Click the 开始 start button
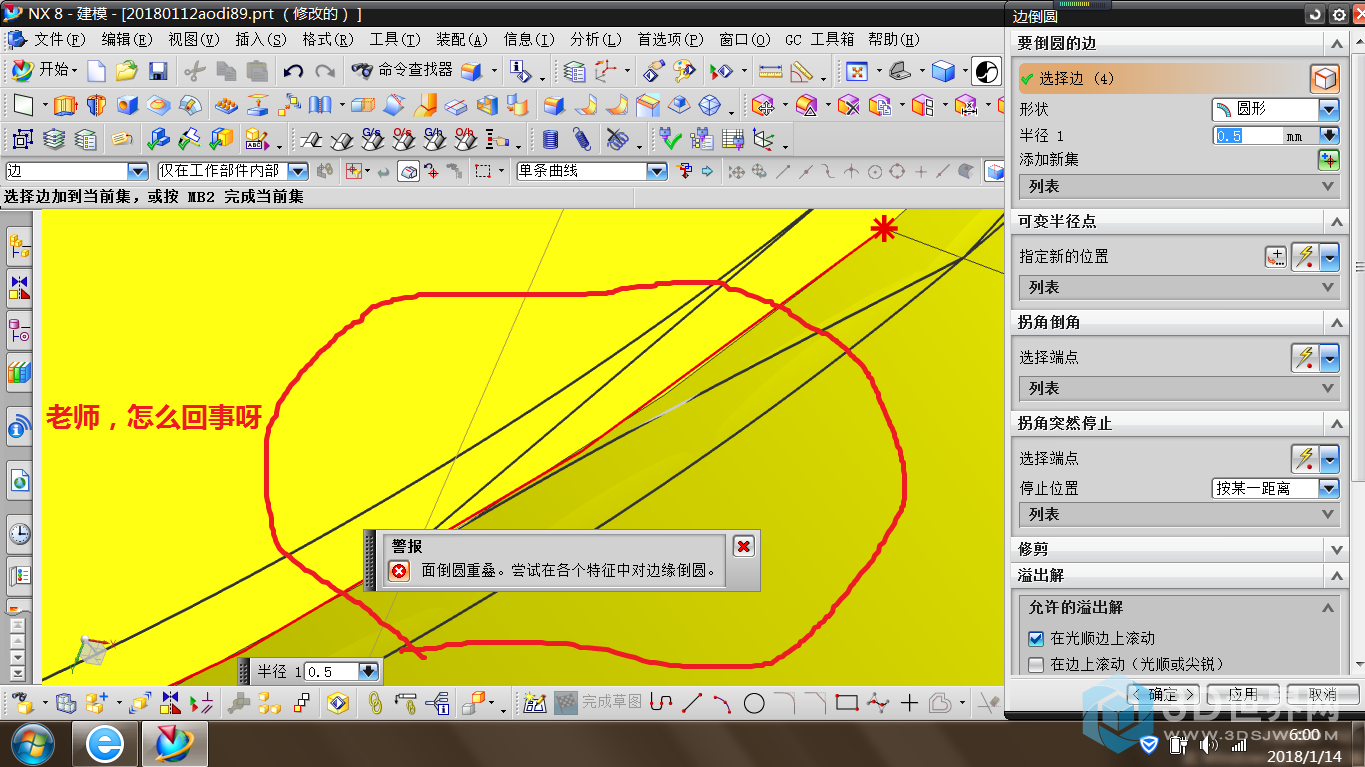 coord(43,70)
